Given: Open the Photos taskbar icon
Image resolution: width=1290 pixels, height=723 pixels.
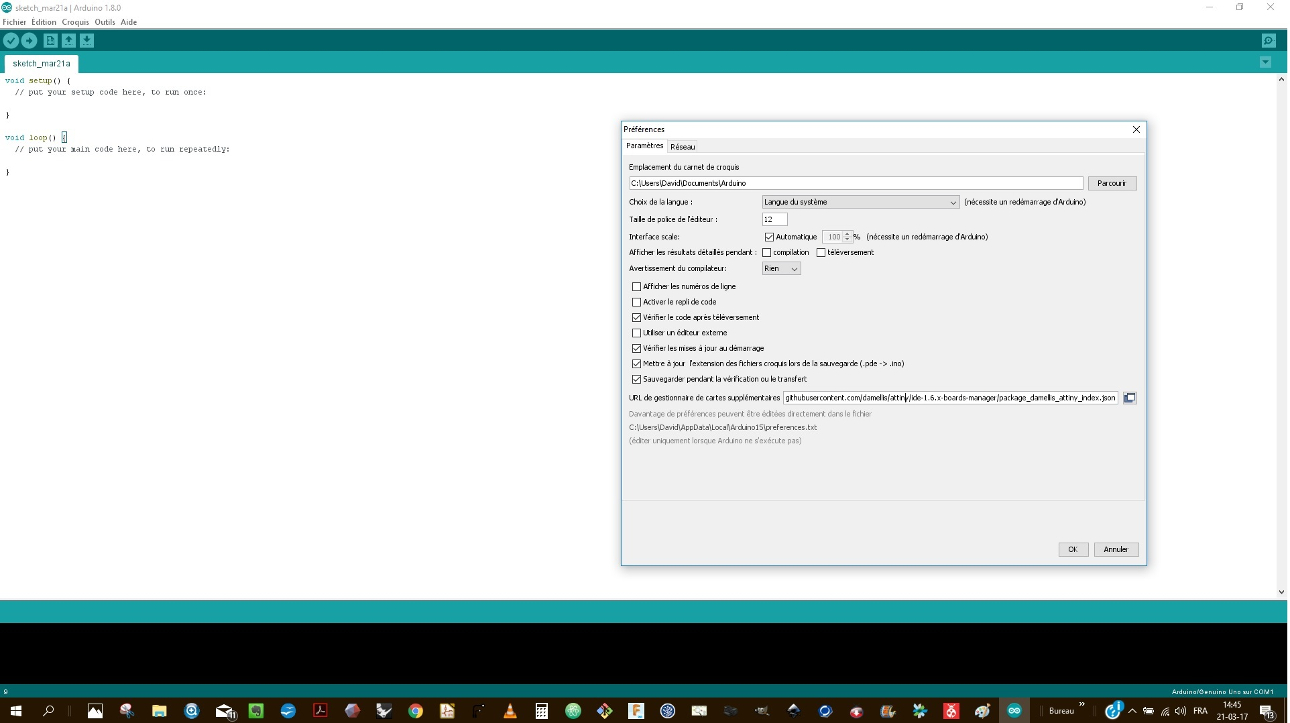Looking at the screenshot, I should point(95,711).
